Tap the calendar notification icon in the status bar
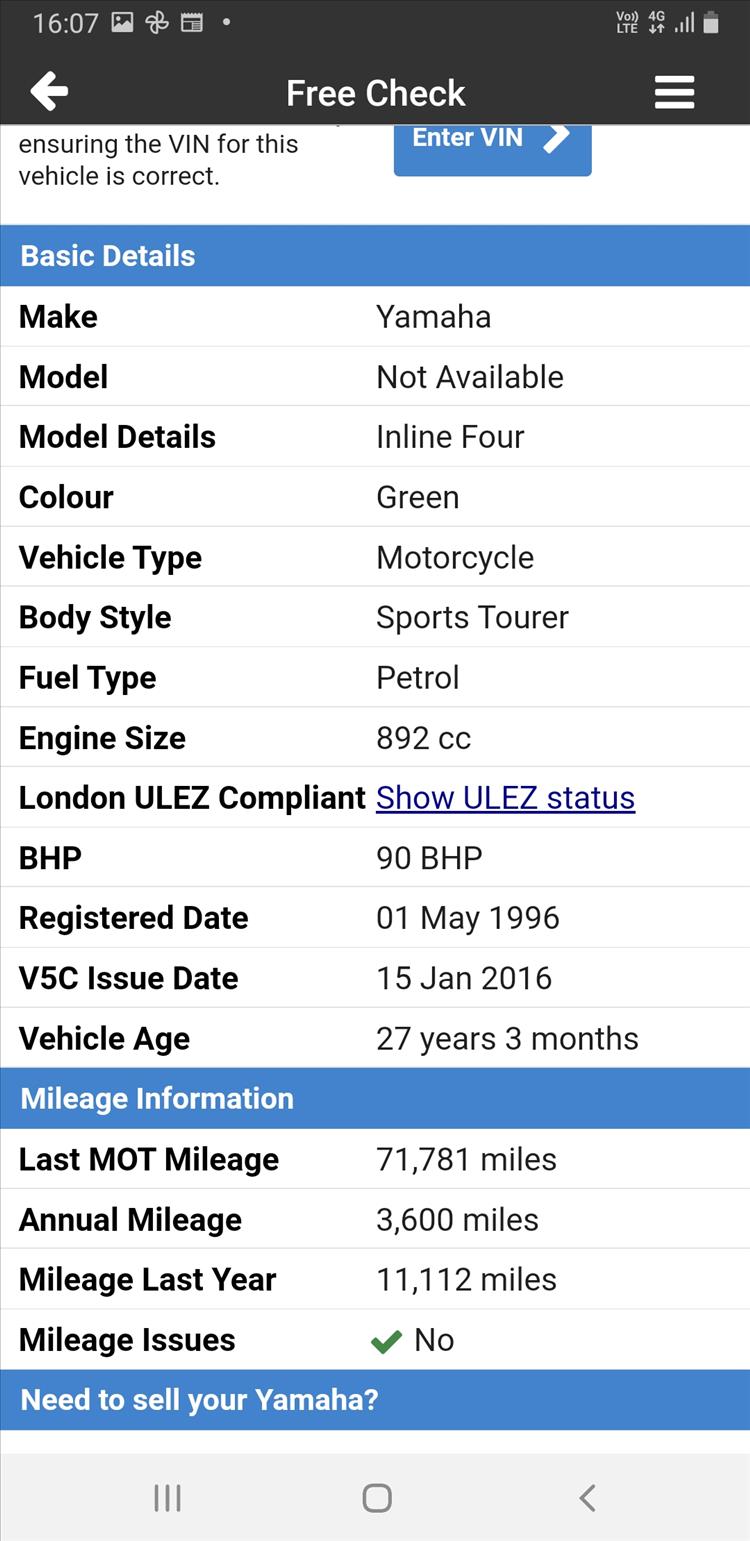The image size is (750, 1541). (192, 22)
